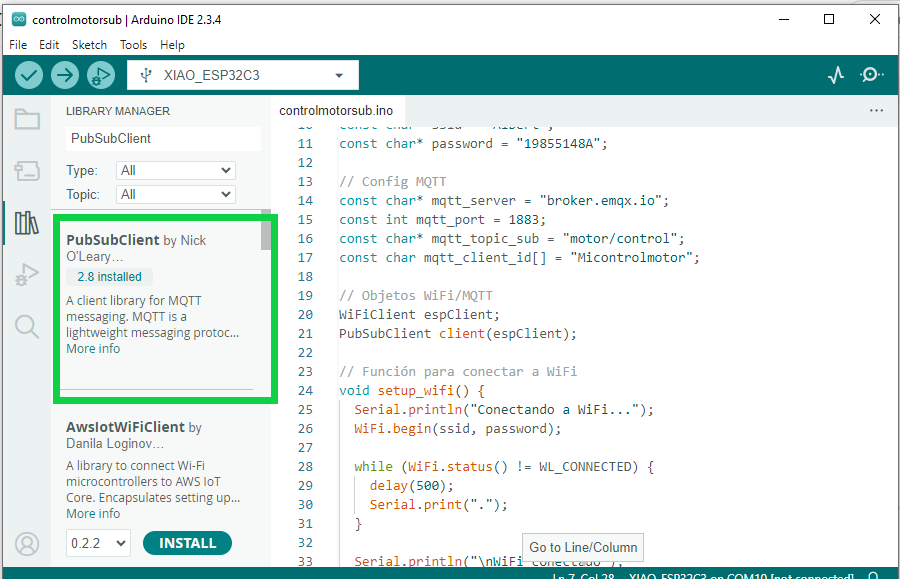Maximize the Arduino IDE window
The width and height of the screenshot is (900, 579).
tap(829, 20)
